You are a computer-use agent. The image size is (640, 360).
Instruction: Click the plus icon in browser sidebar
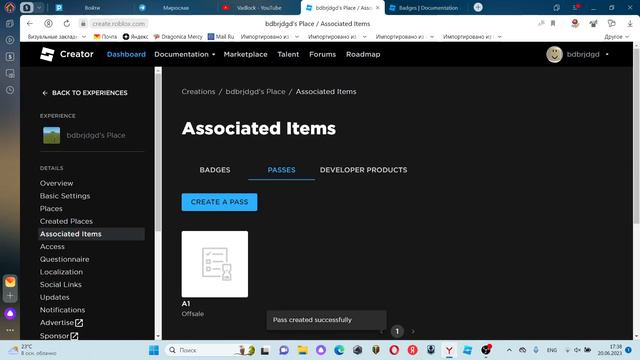click(x=10, y=296)
